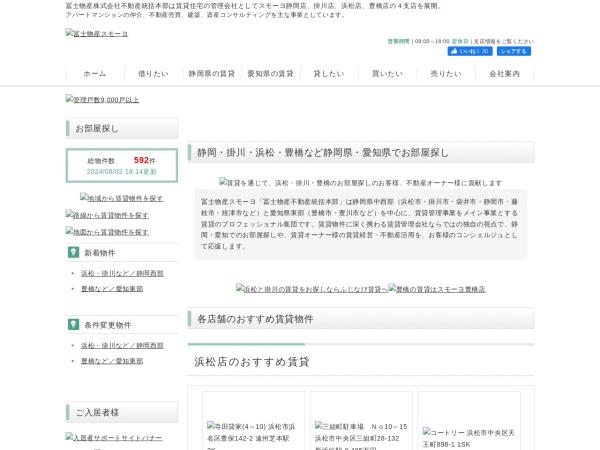Viewport: 600px width, 450px height.
Task: Click the ご入居者様 sidebar heading
Action: coord(122,412)
